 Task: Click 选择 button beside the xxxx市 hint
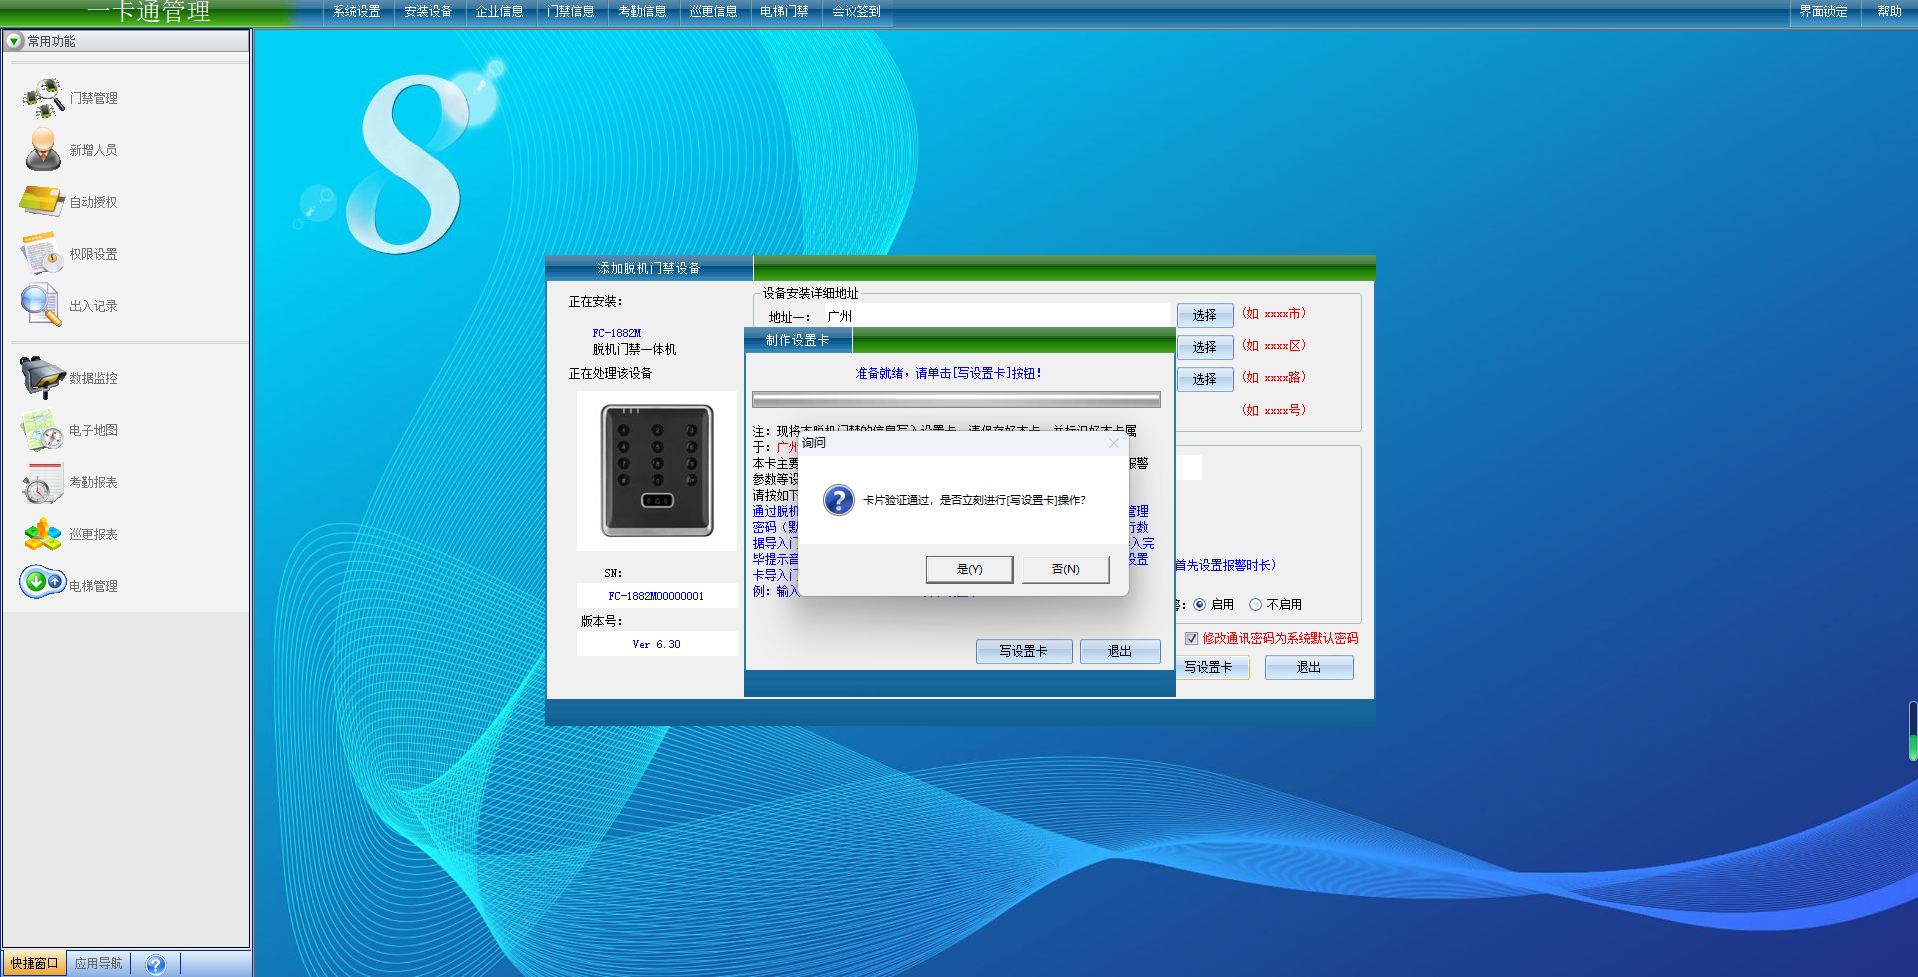click(x=1204, y=315)
